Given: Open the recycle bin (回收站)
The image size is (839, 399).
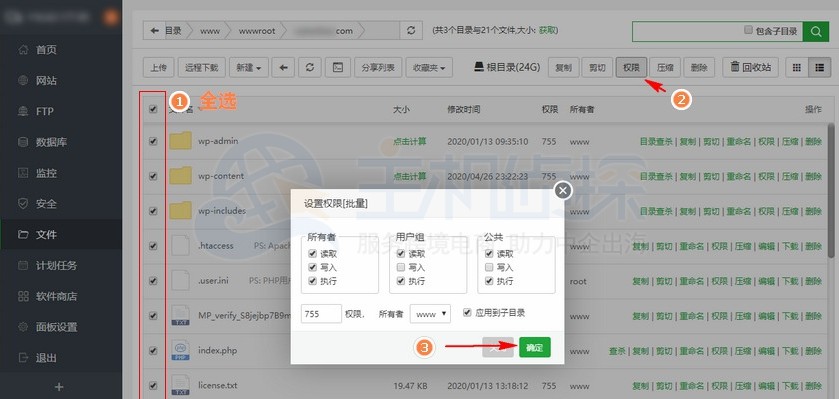Looking at the screenshot, I should point(751,68).
